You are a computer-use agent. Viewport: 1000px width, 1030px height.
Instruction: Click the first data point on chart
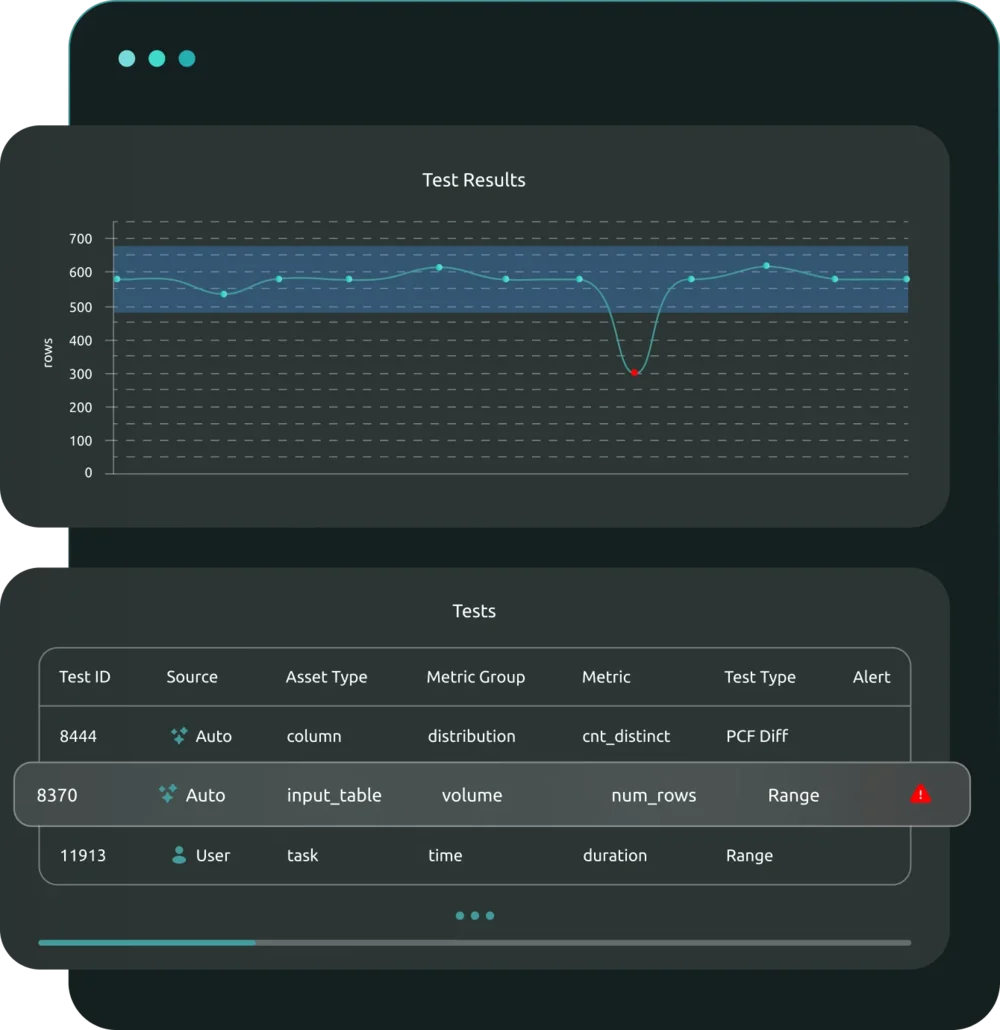pos(117,279)
